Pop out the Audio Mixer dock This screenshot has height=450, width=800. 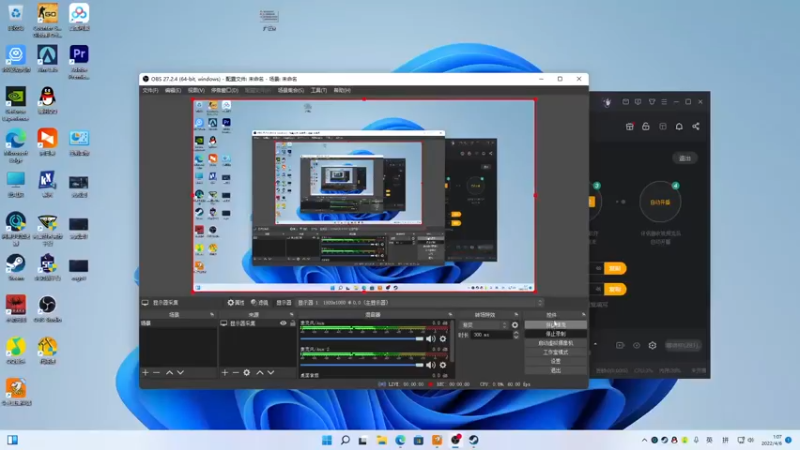click(x=450, y=315)
